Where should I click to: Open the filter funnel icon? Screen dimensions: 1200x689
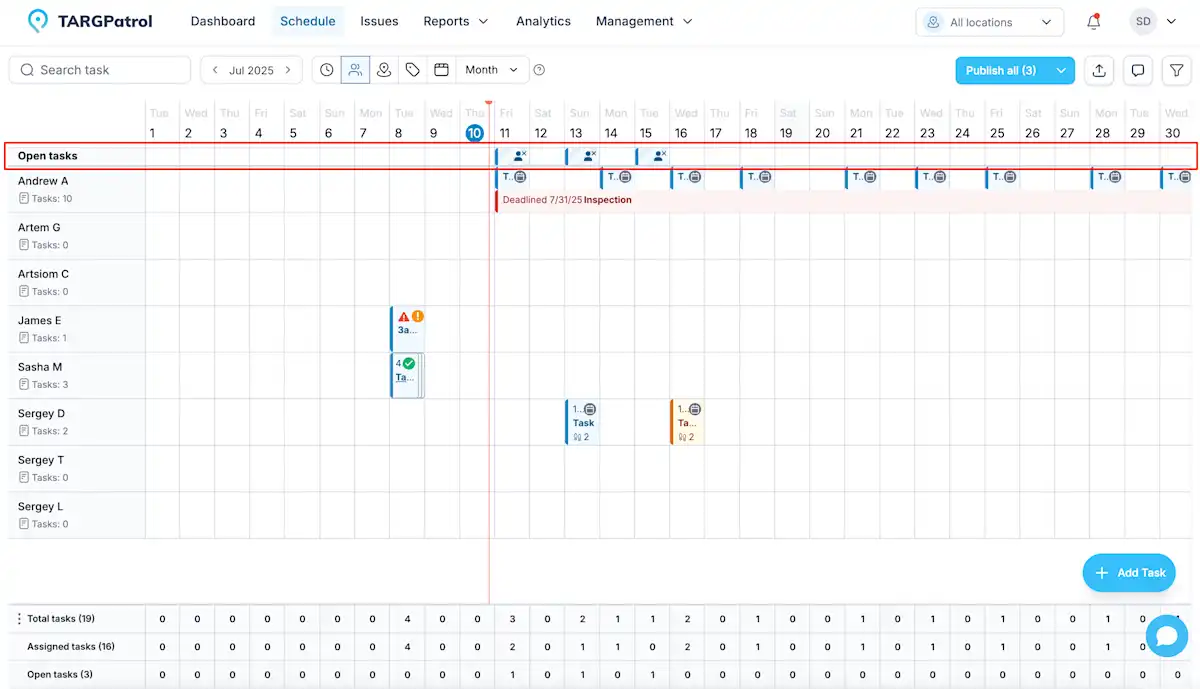pyautogui.click(x=1177, y=70)
